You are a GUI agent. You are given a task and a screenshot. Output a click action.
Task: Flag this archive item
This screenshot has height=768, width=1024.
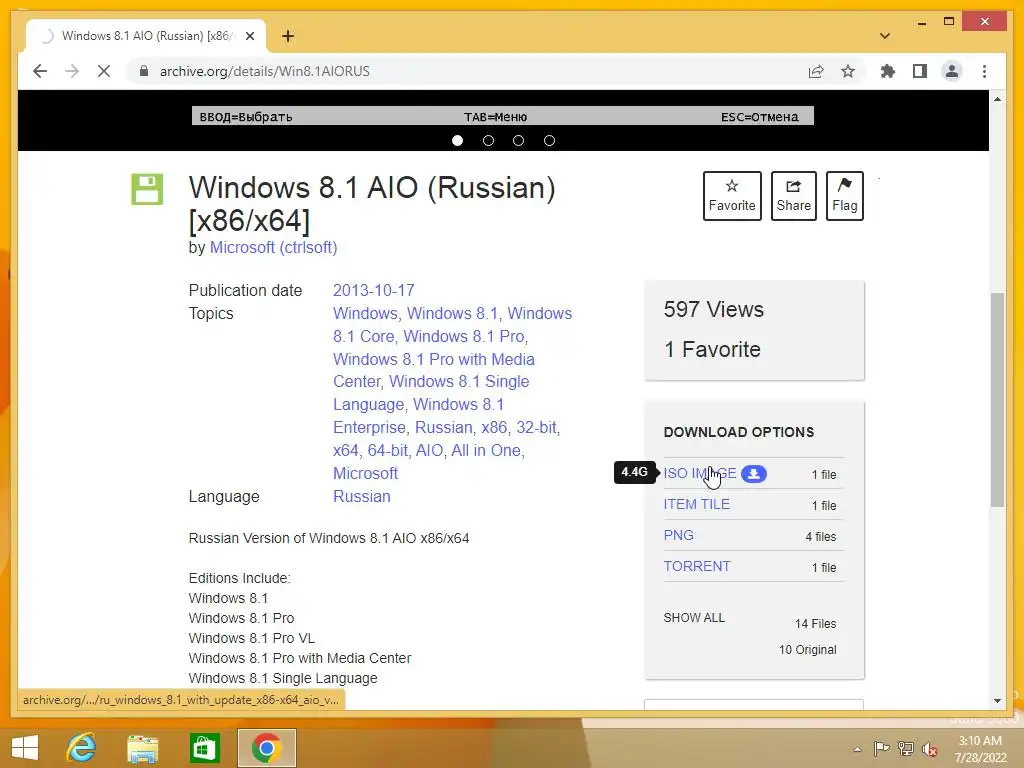click(844, 196)
